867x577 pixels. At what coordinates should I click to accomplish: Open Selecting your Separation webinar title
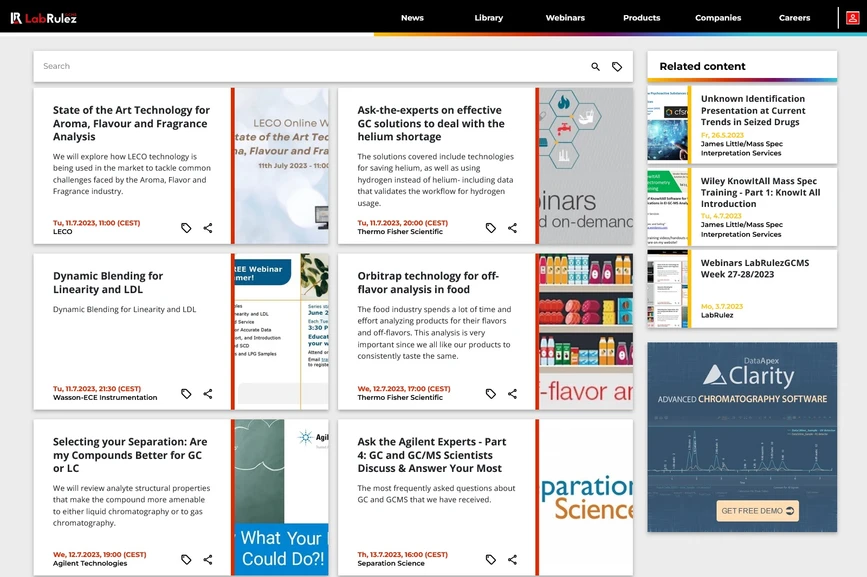coord(130,455)
